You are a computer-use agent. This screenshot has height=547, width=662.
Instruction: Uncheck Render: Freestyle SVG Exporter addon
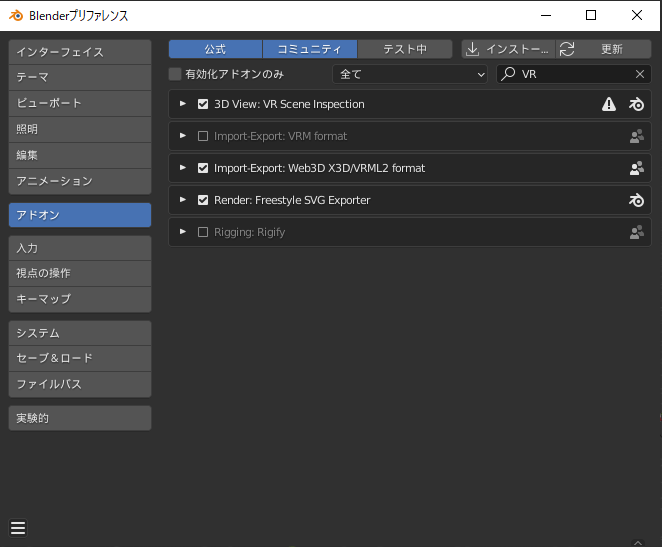point(203,200)
